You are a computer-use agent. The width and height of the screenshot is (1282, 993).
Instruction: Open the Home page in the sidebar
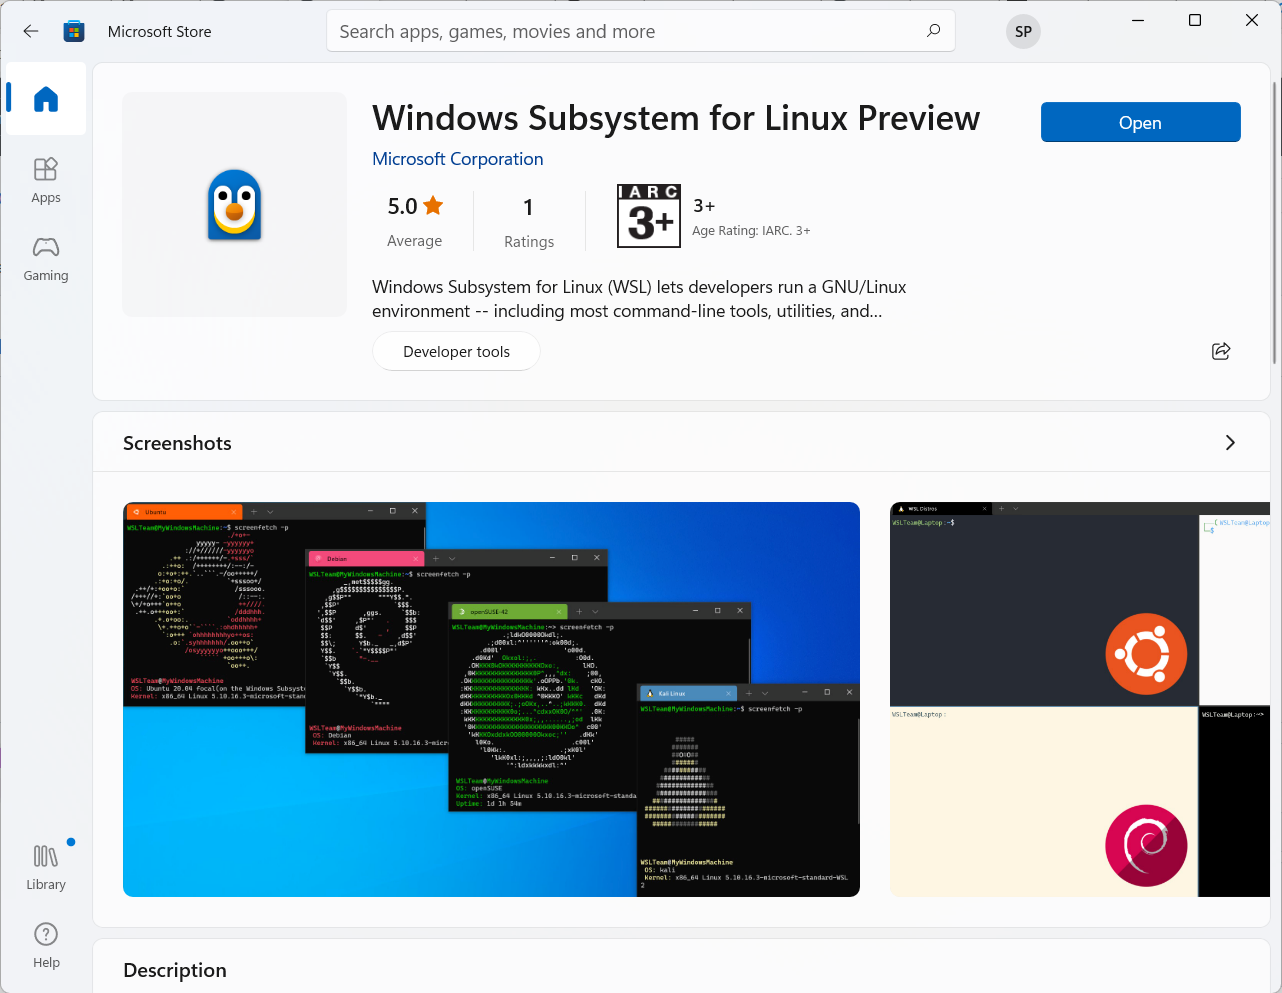coord(46,98)
